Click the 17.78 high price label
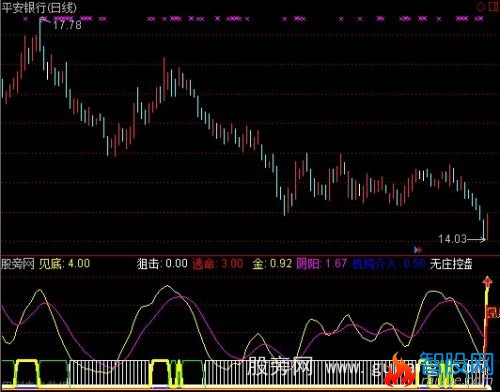The image size is (500, 392). 67,25
